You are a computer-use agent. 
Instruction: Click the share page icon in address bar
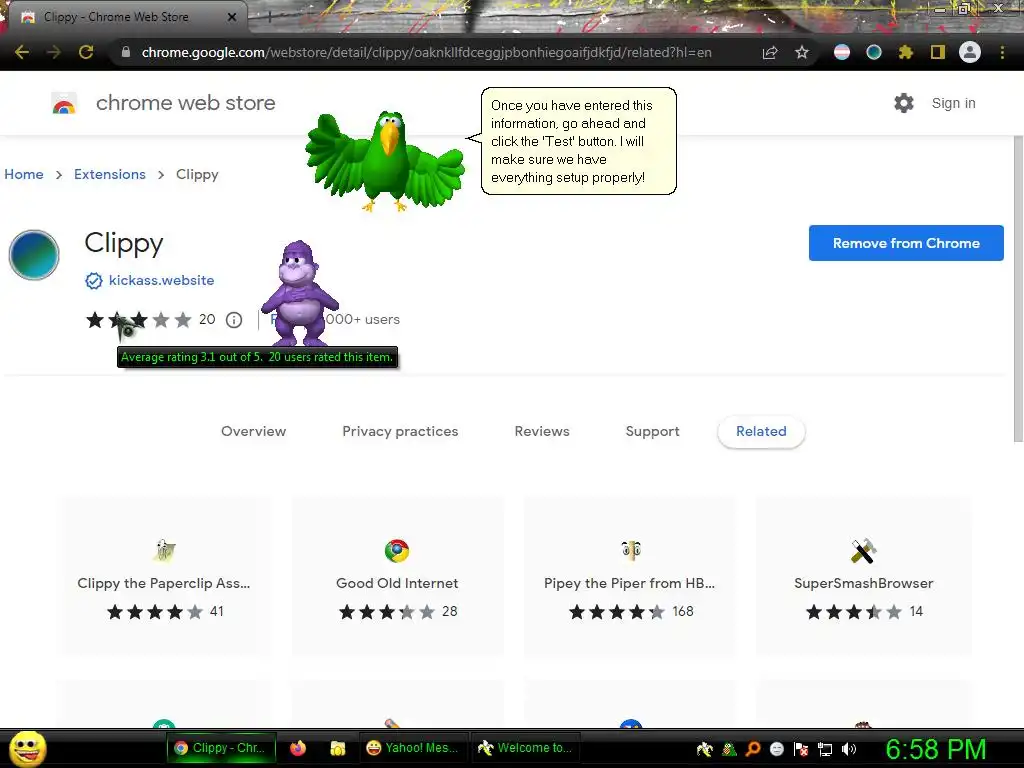click(x=770, y=52)
